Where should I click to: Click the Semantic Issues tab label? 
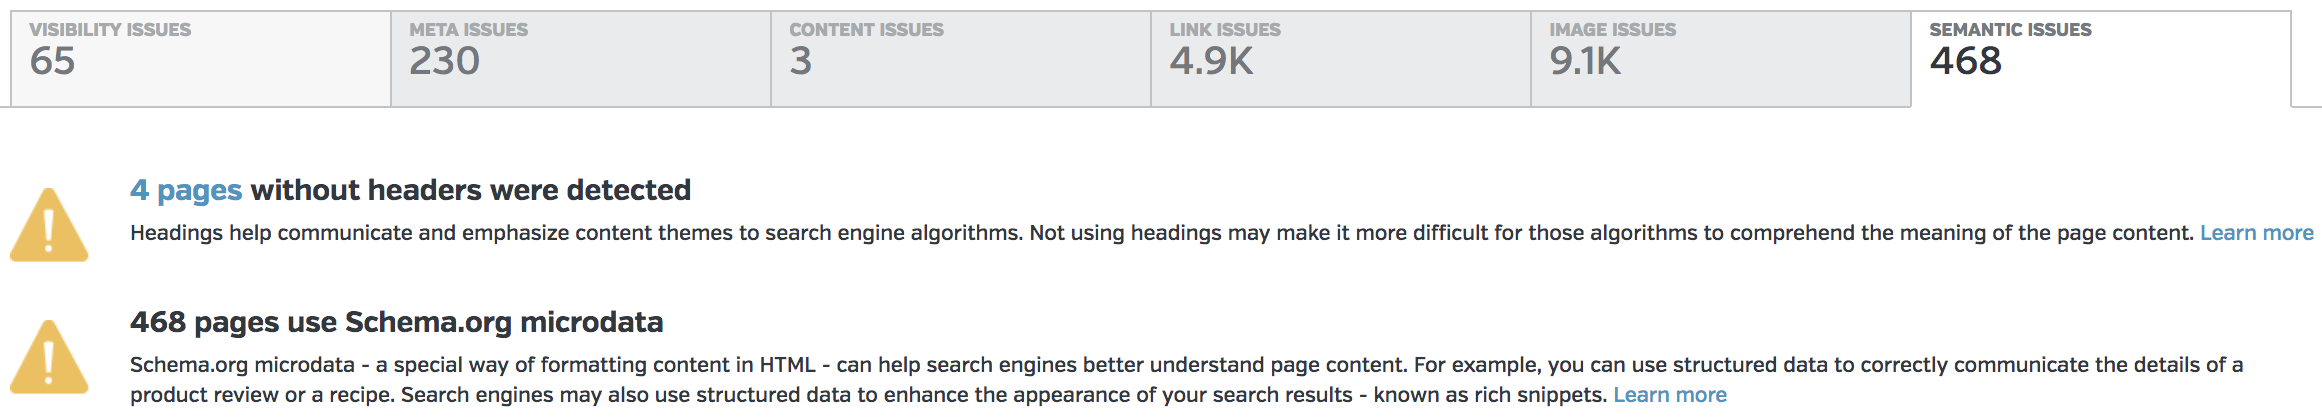point(2010,30)
